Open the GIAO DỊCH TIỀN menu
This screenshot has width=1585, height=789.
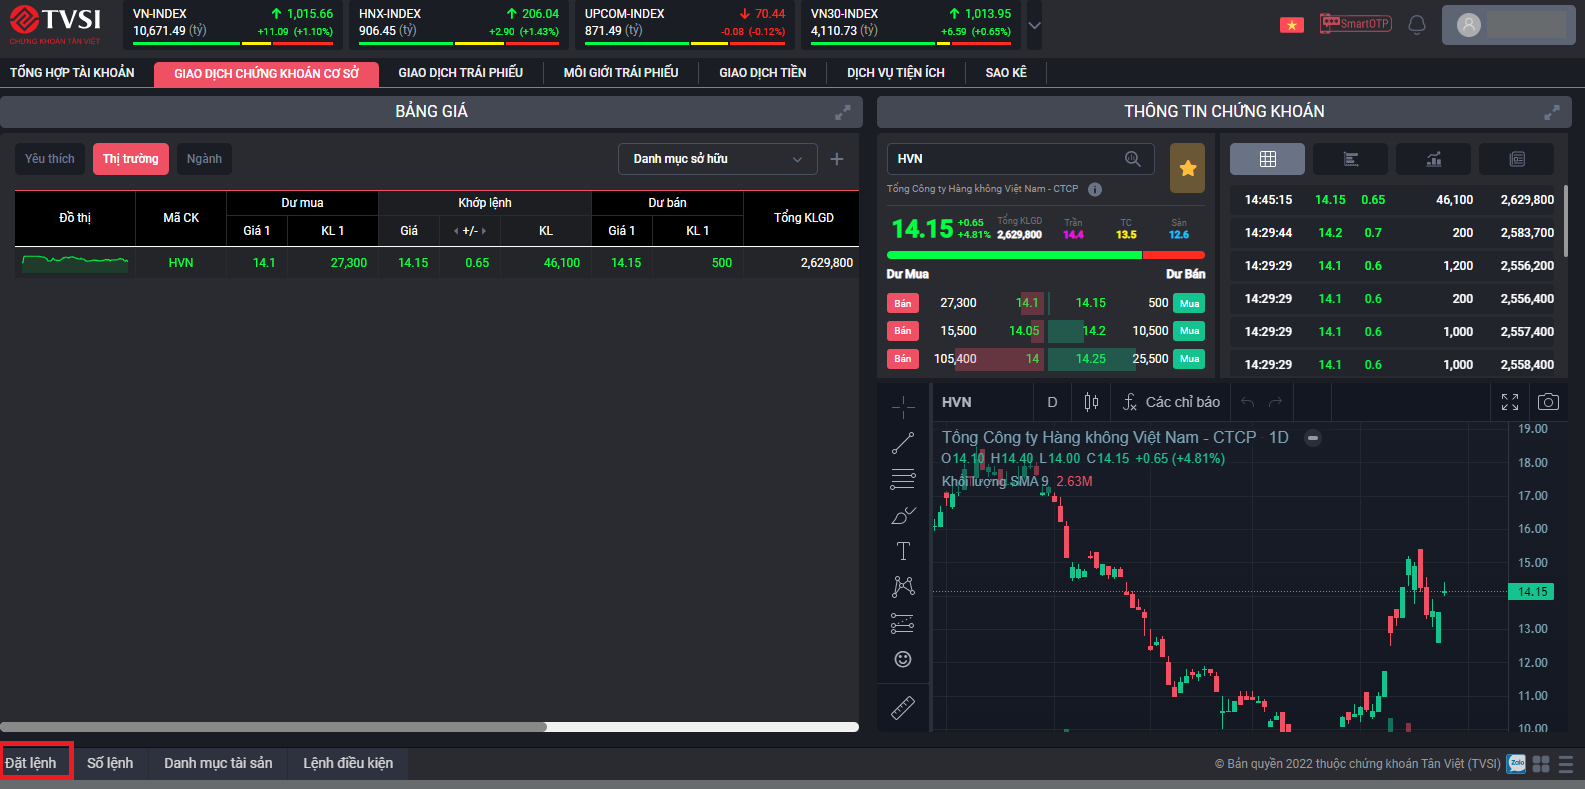coord(762,73)
